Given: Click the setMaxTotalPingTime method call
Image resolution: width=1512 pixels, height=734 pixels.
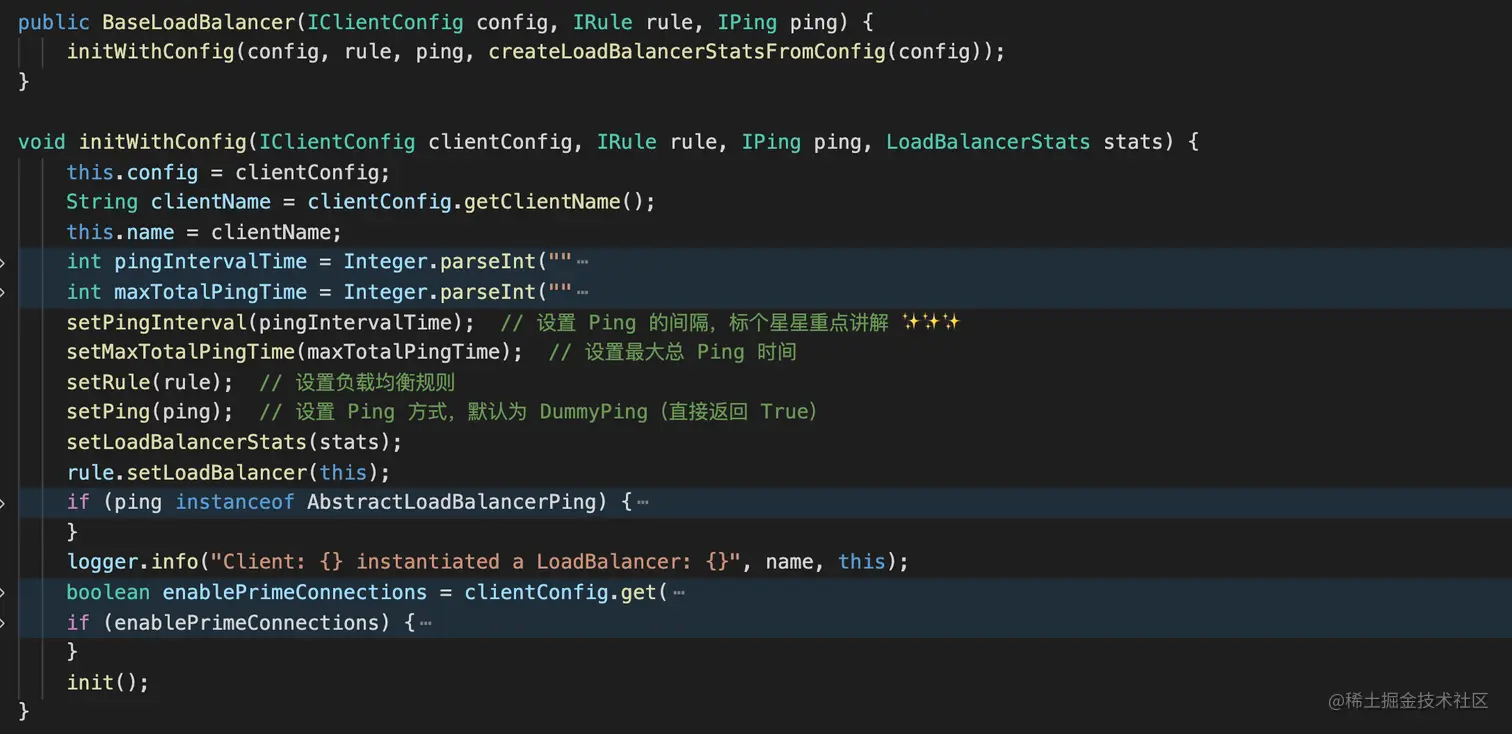Looking at the screenshot, I should pos(181,352).
